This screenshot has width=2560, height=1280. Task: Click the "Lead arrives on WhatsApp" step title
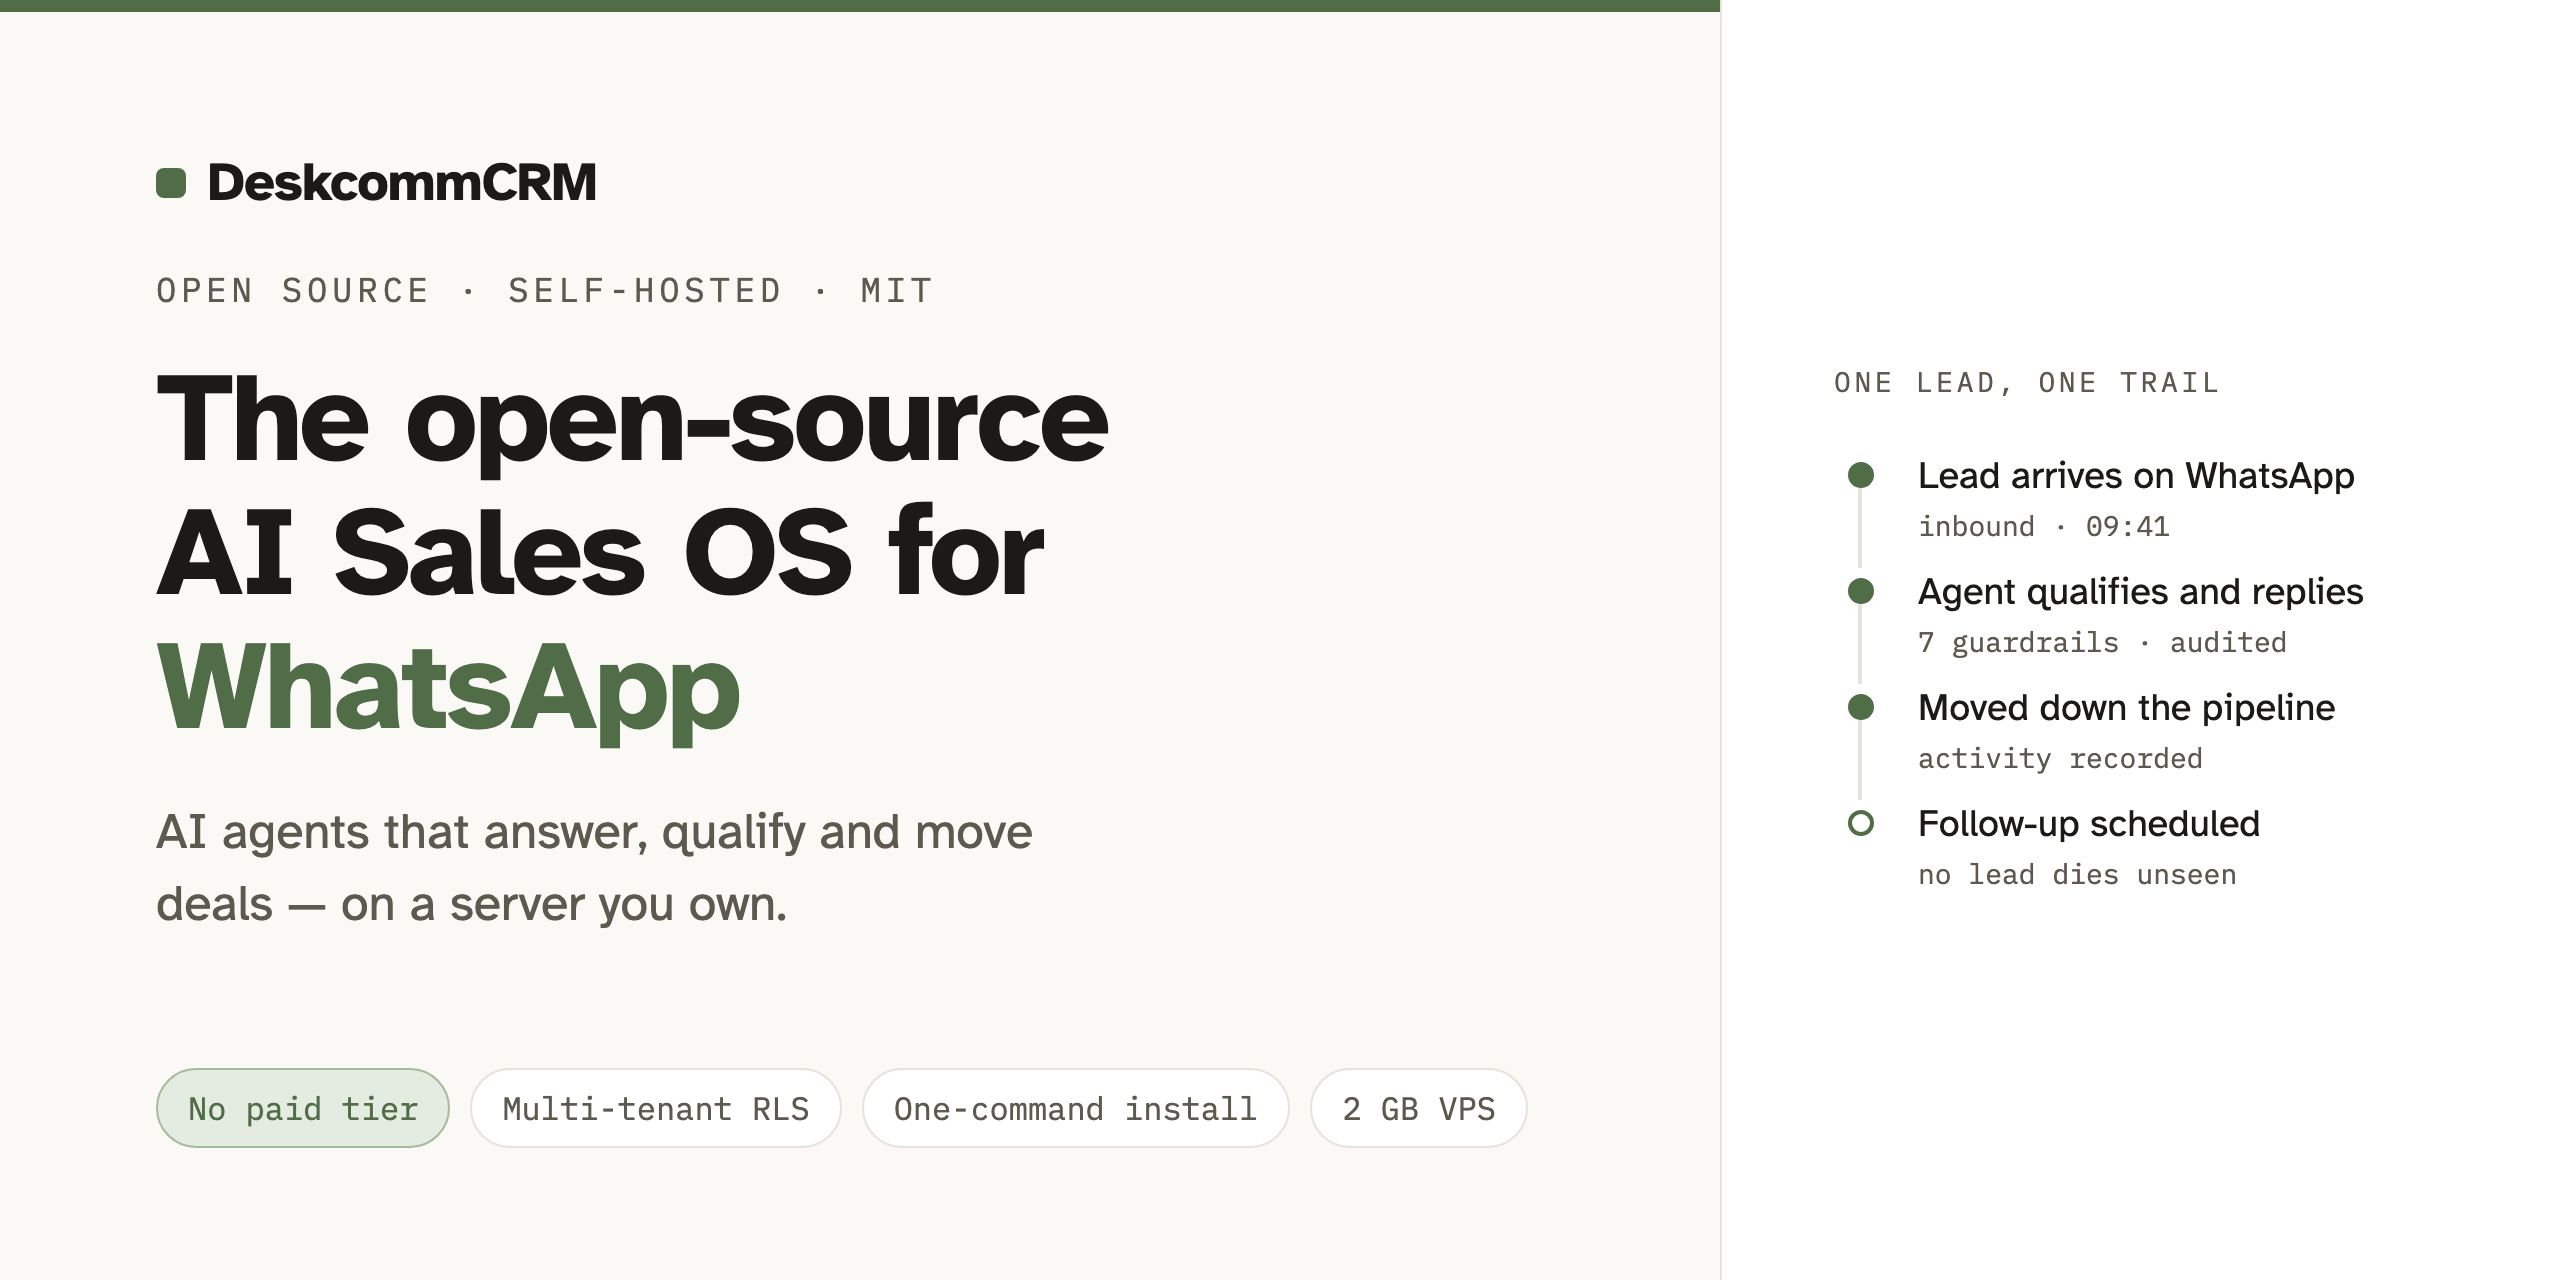click(x=2136, y=476)
